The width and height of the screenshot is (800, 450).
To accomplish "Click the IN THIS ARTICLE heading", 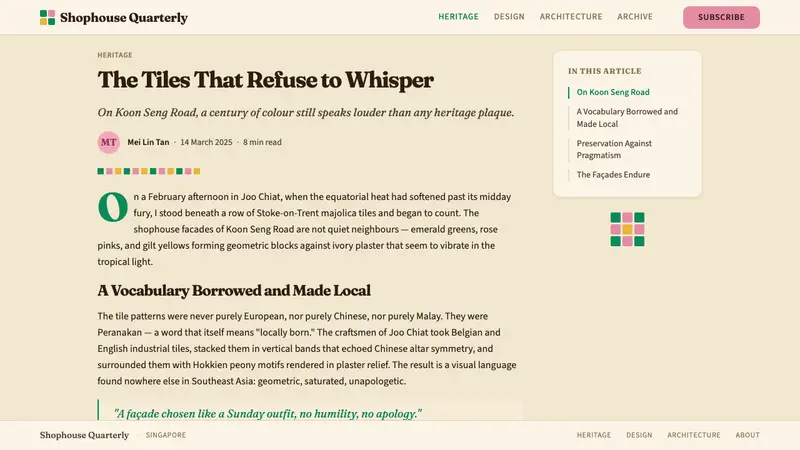I will tap(605, 71).
